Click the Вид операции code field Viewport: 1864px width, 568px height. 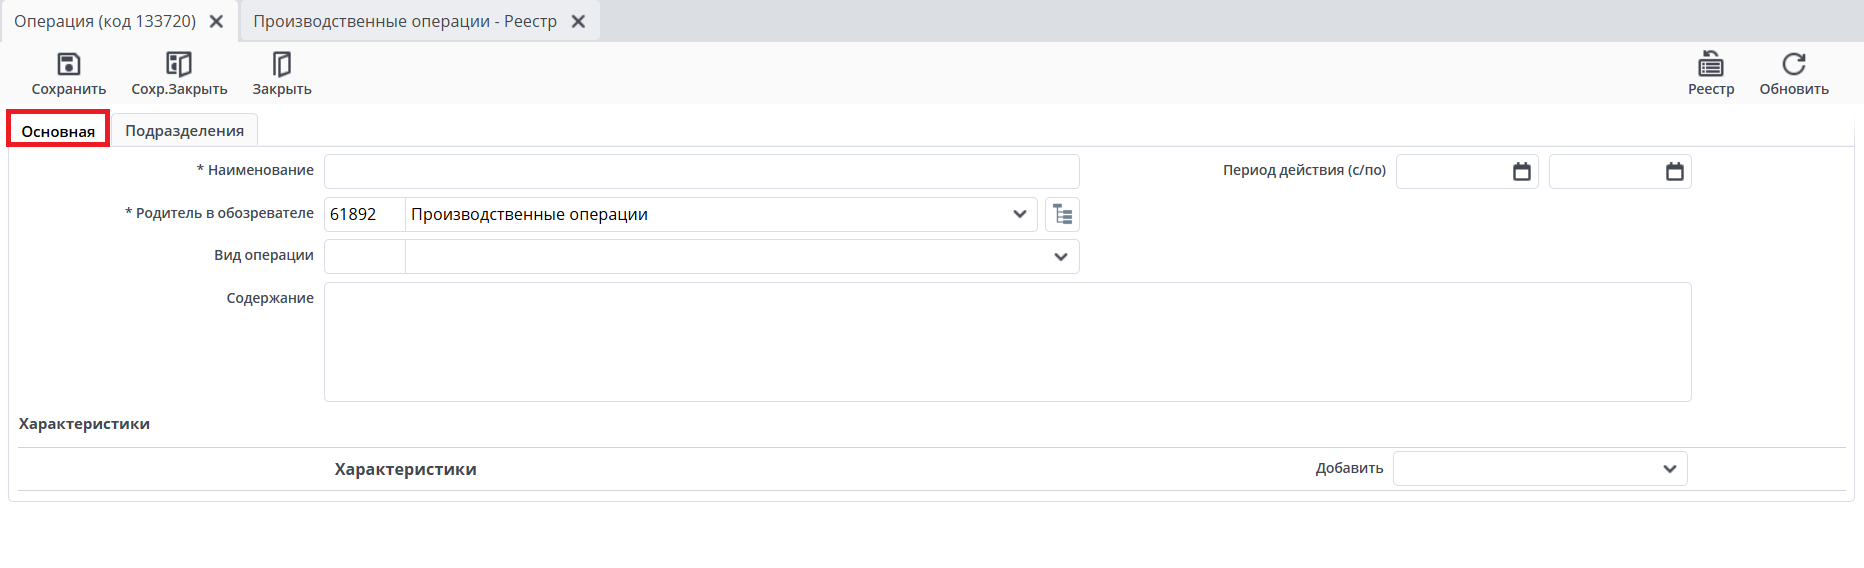tap(364, 257)
